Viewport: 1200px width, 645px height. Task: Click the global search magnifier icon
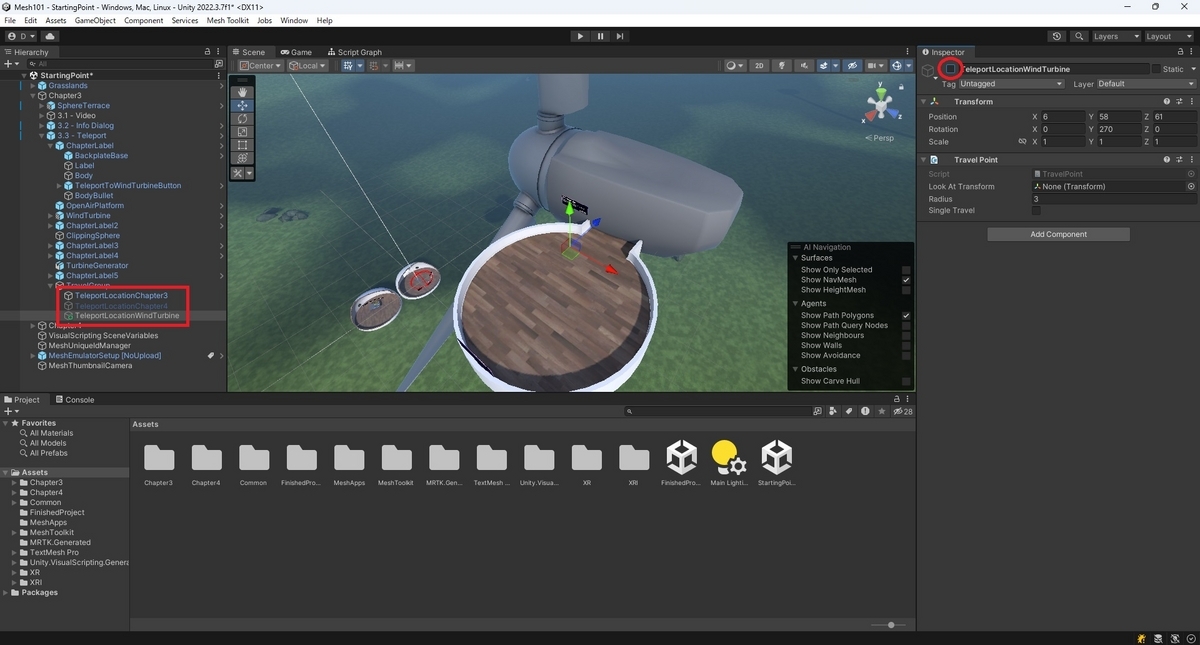click(1079, 36)
